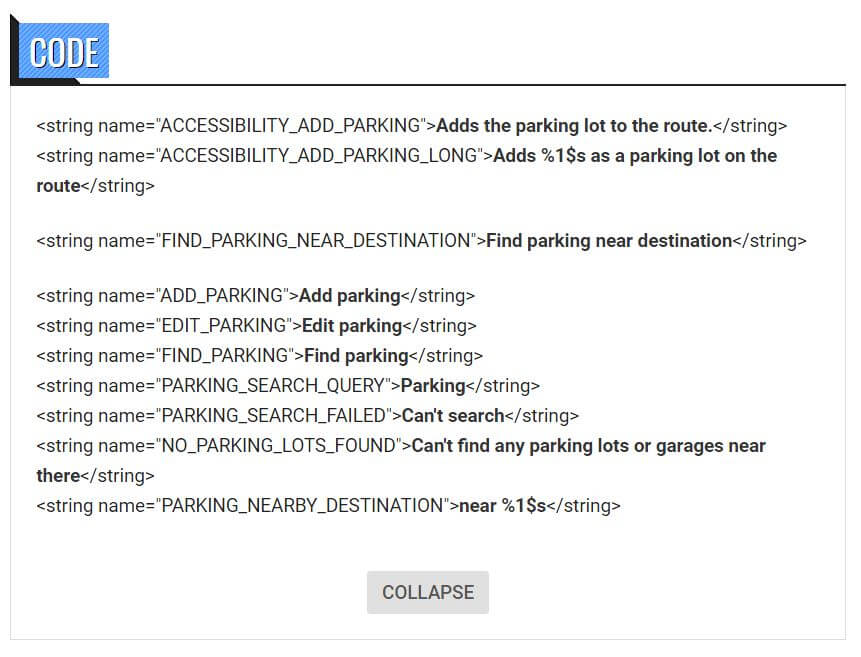This screenshot has width=861, height=657.
Task: Click the blue CODE header badge
Action: coord(64,52)
